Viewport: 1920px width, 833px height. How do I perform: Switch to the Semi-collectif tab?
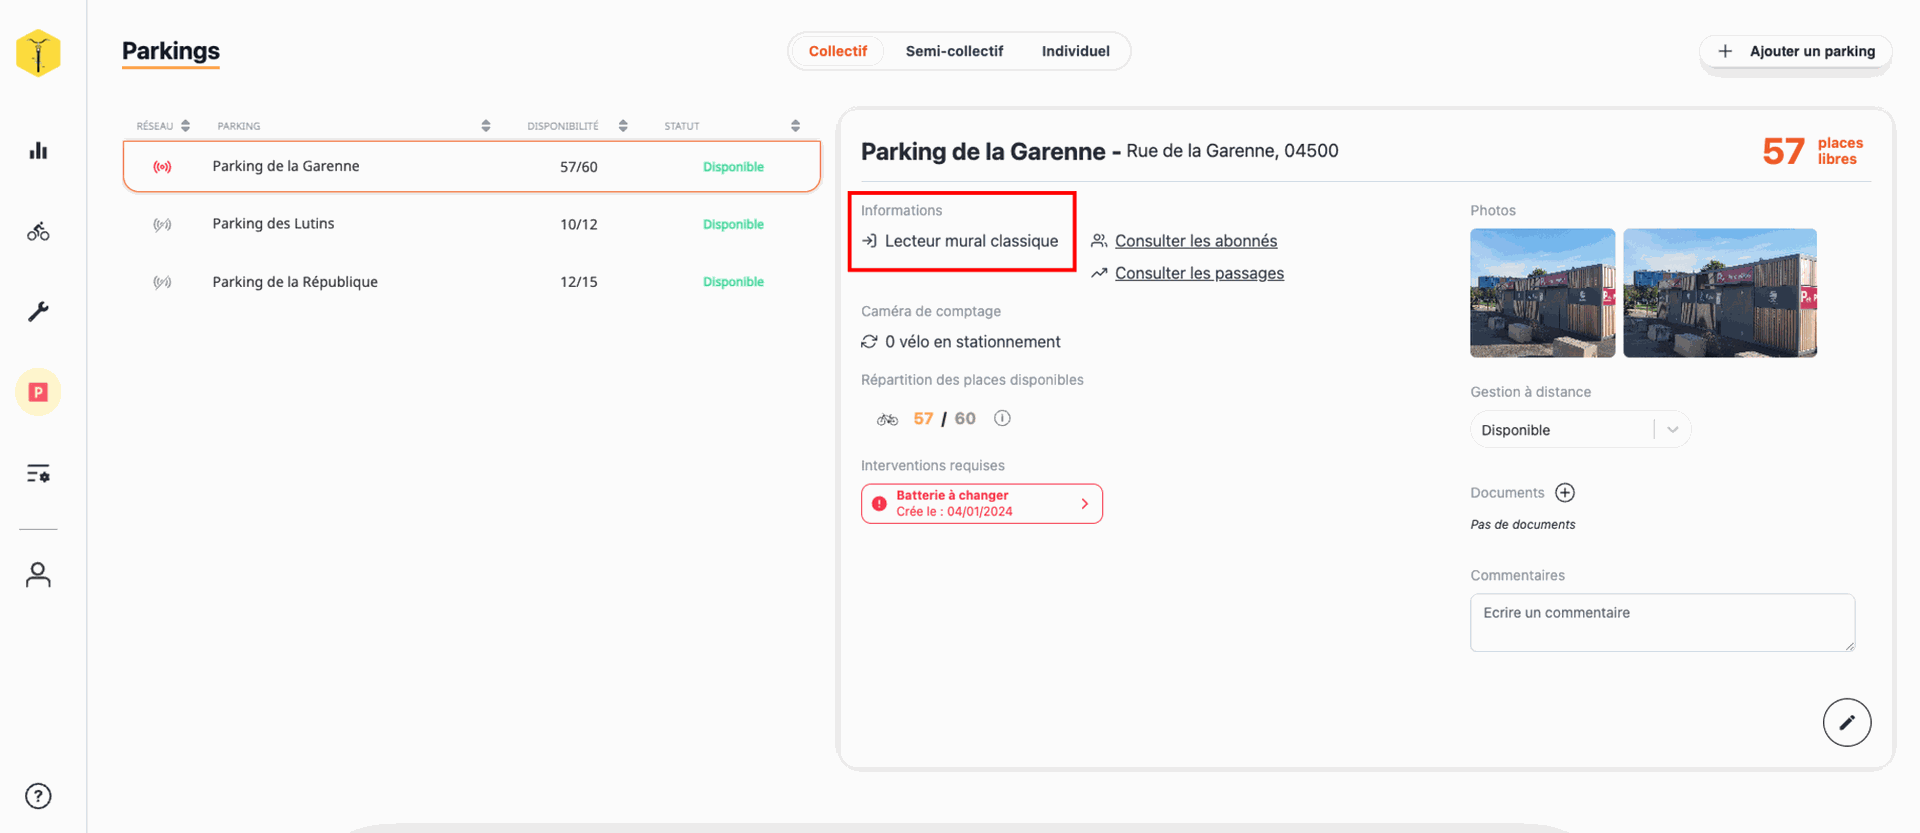(954, 51)
